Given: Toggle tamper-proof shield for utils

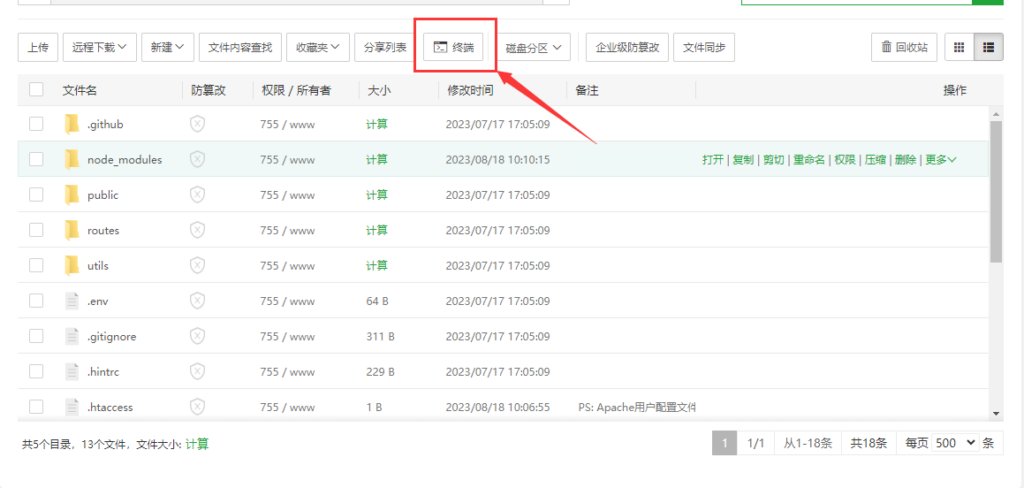Looking at the screenshot, I should pyautogui.click(x=197, y=265).
